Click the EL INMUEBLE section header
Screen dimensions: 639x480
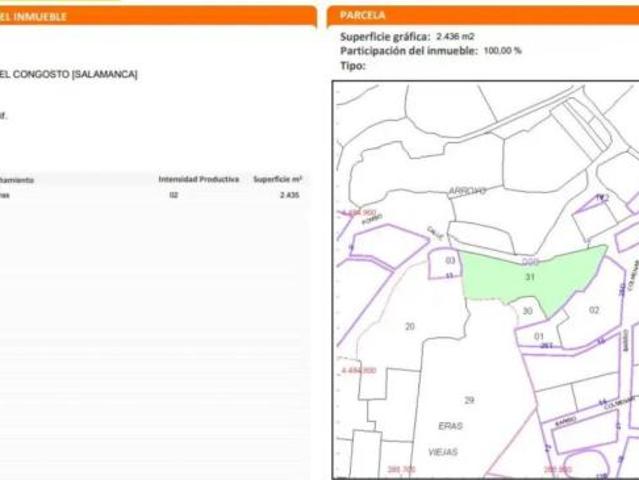157,17
